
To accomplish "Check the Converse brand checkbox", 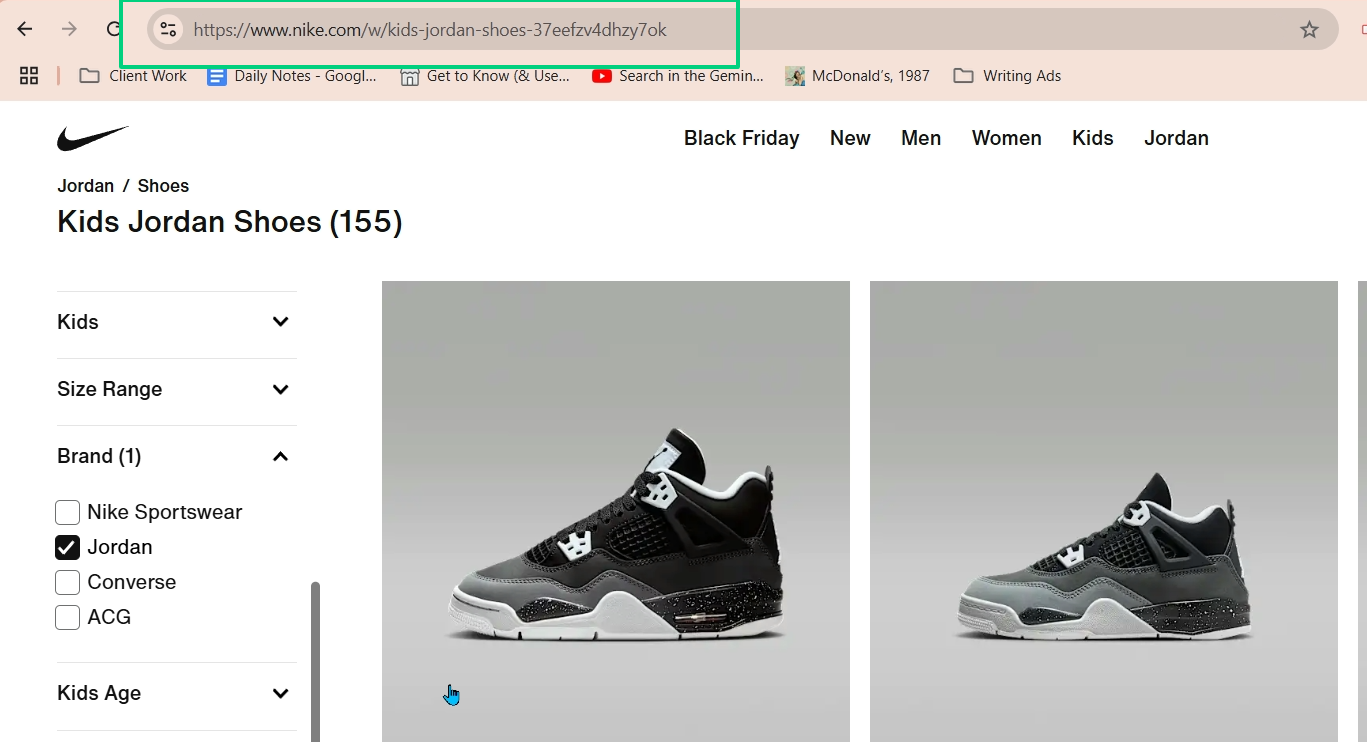I will 67,582.
